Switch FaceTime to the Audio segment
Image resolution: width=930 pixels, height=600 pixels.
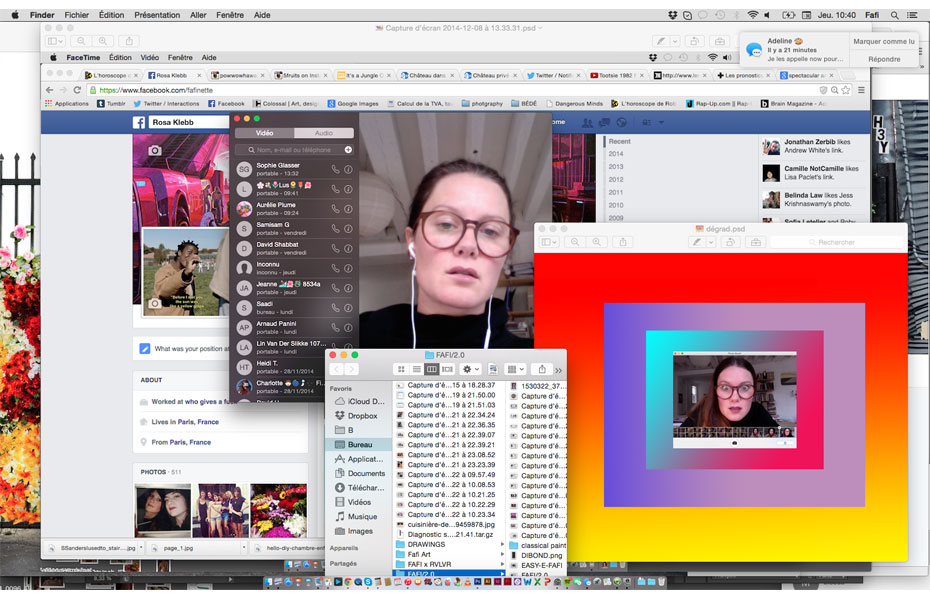[x=324, y=133]
